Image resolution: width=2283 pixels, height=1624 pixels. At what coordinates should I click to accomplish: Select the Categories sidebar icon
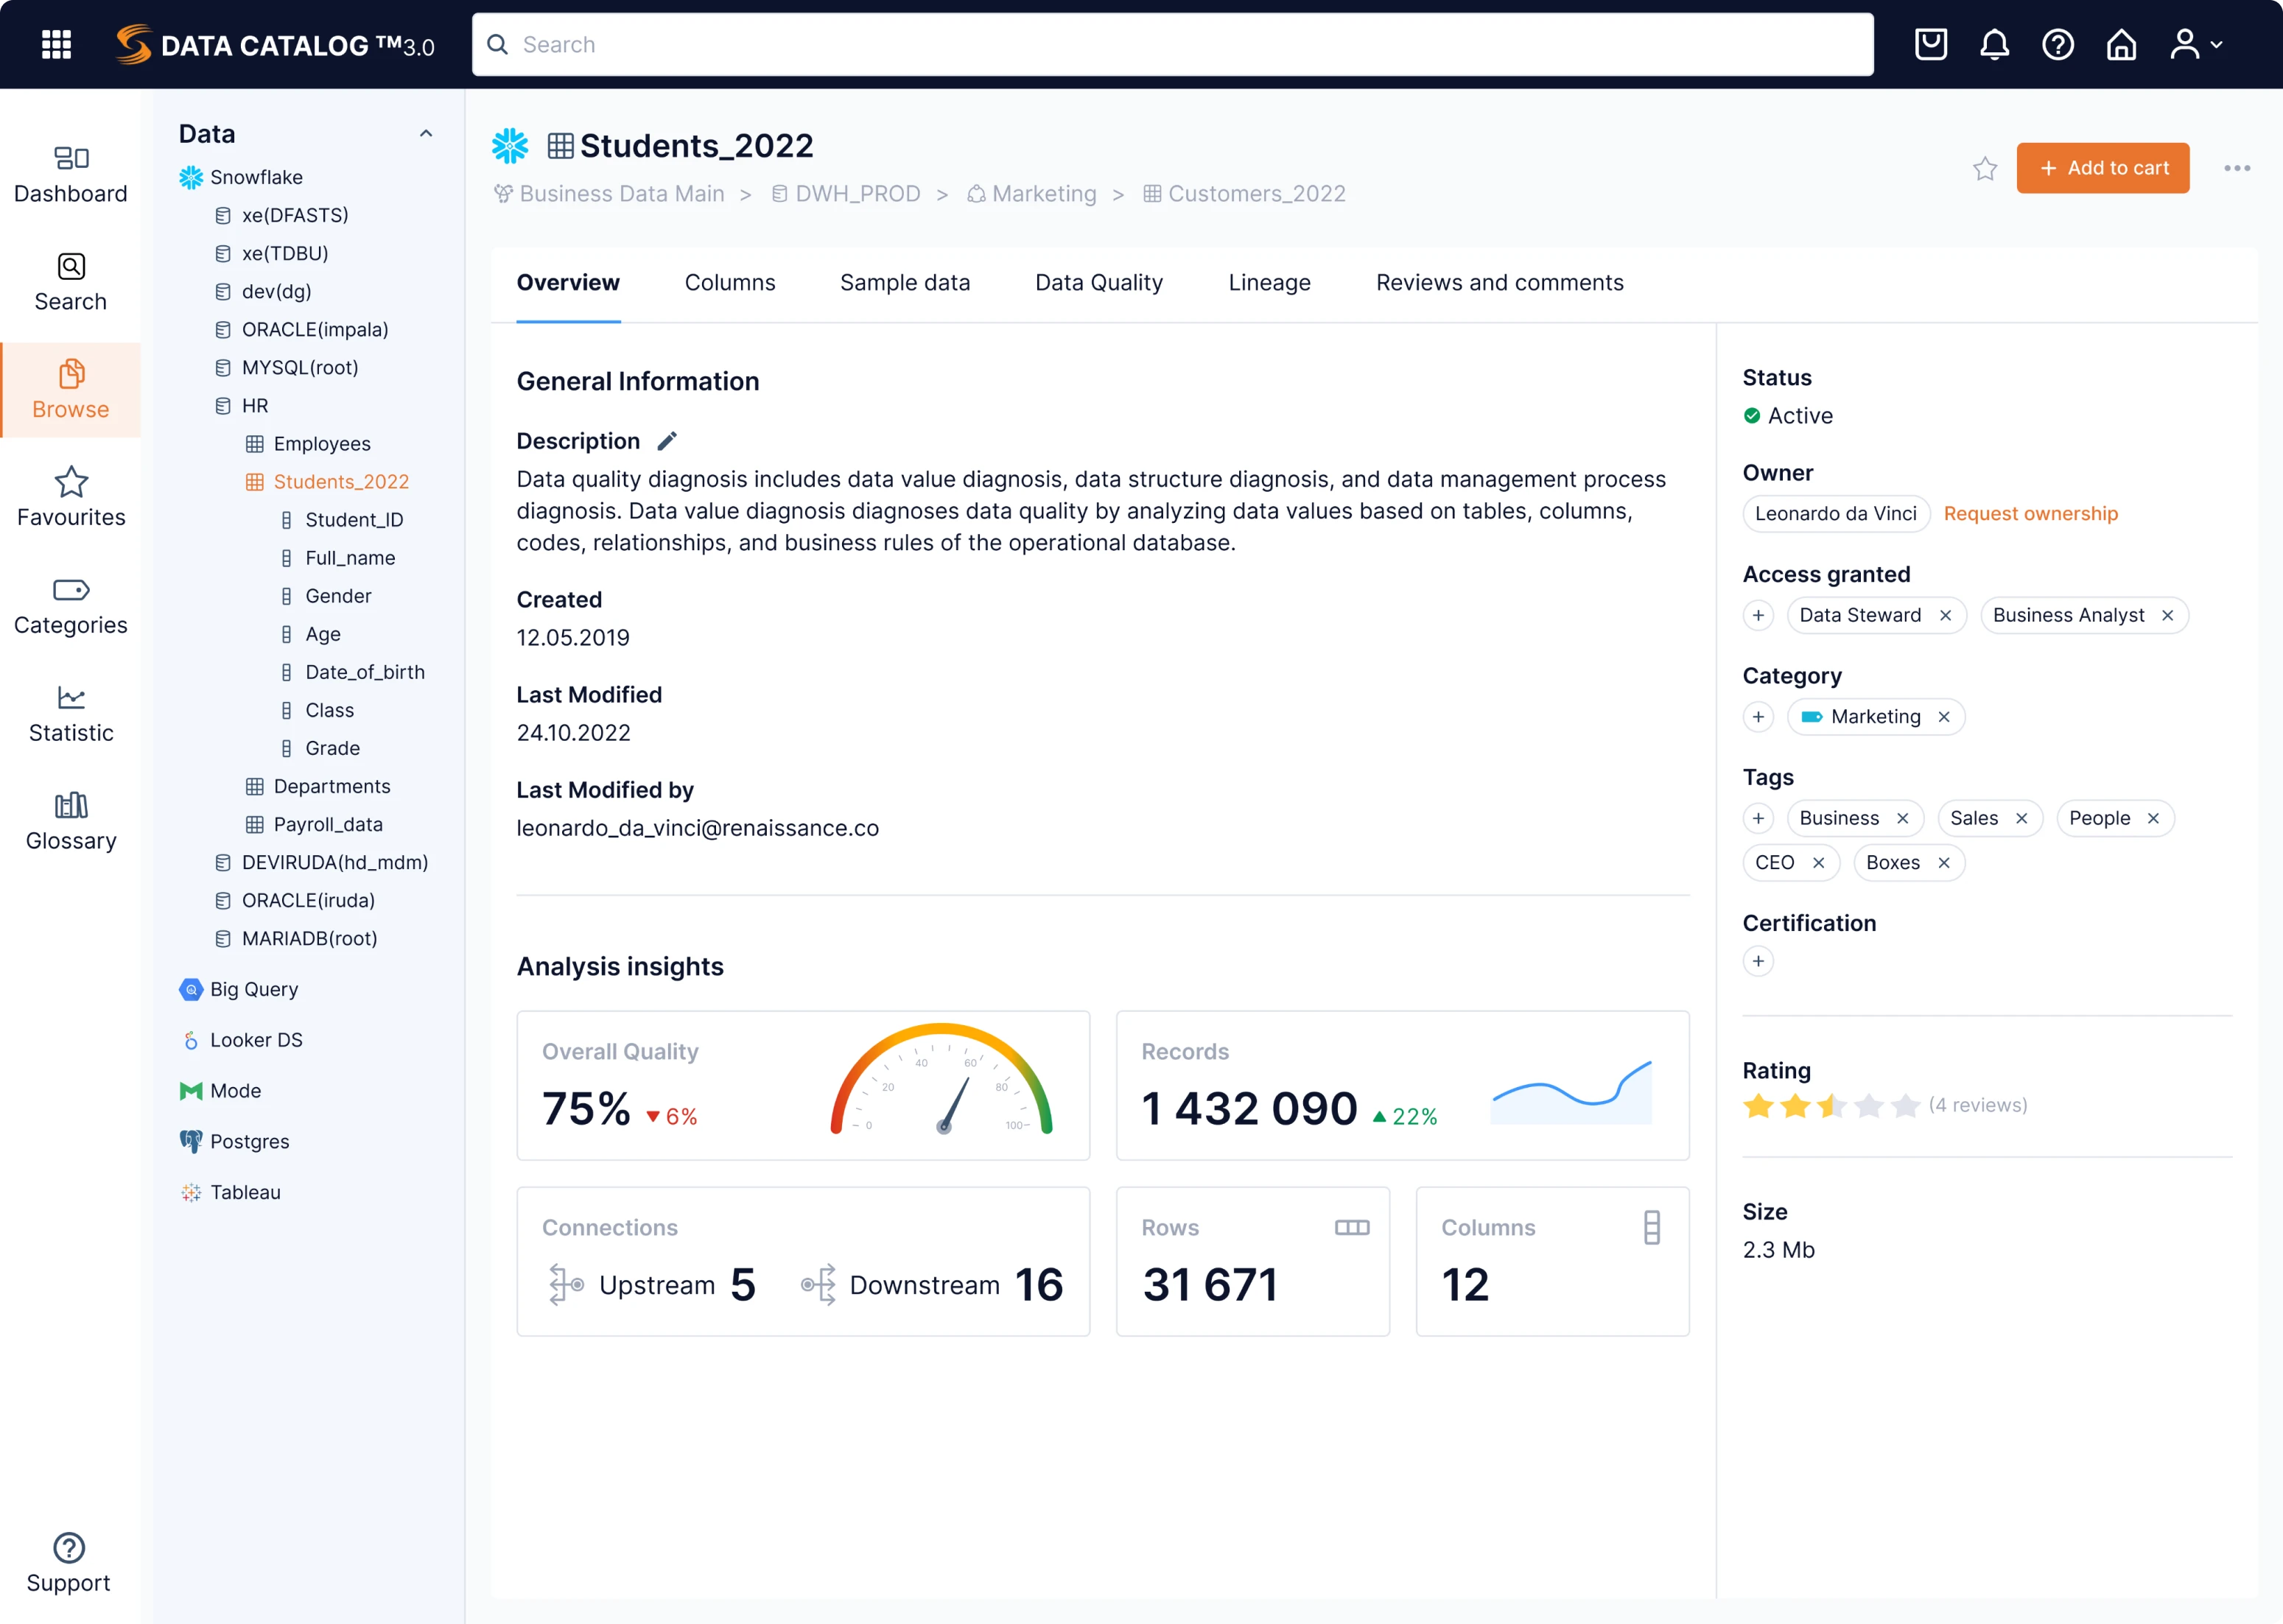70,602
